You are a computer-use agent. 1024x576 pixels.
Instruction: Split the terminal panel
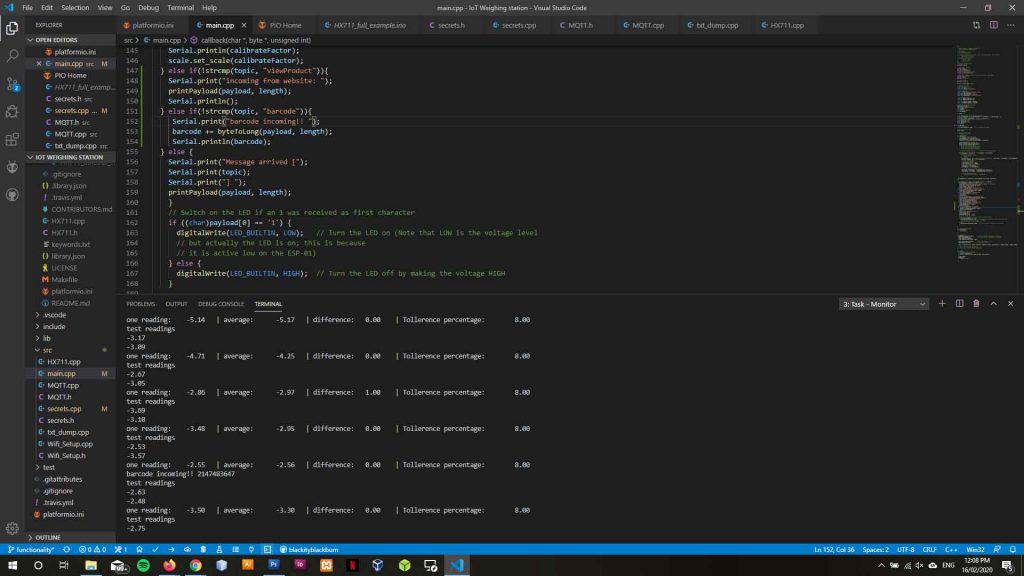click(x=959, y=304)
